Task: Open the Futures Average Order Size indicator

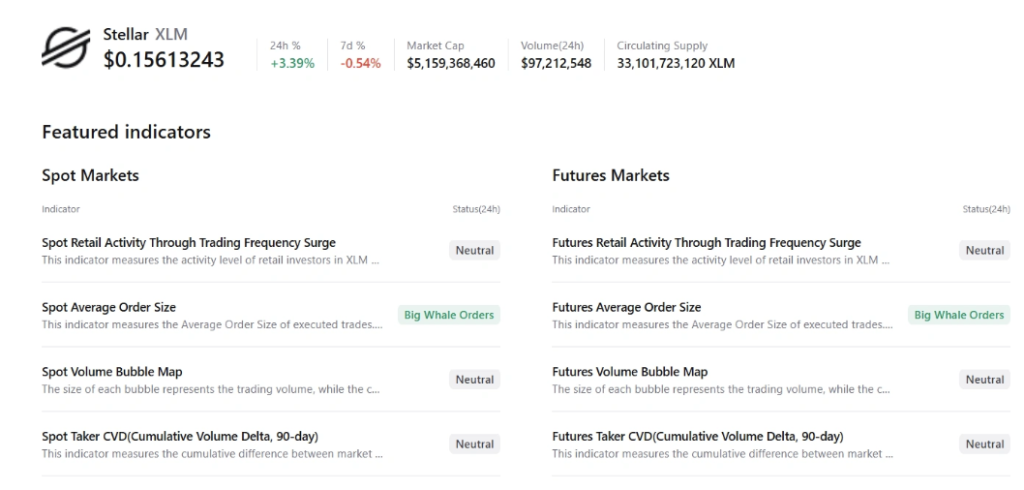Action: [x=626, y=307]
